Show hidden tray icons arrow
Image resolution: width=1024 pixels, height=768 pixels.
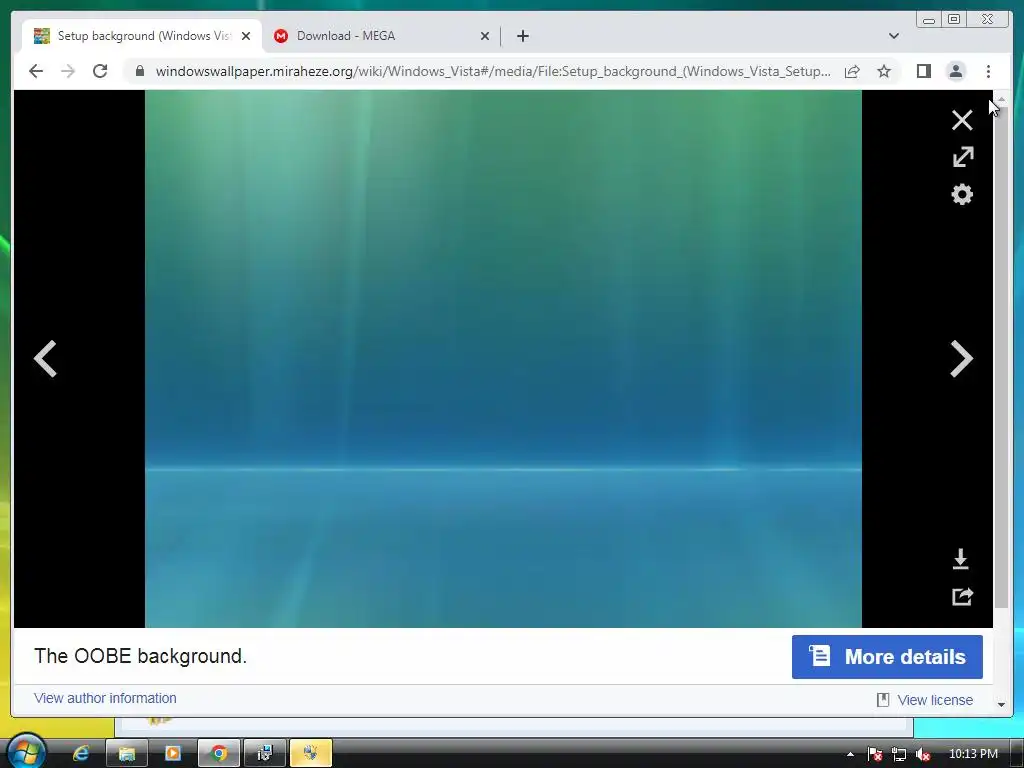pos(850,754)
